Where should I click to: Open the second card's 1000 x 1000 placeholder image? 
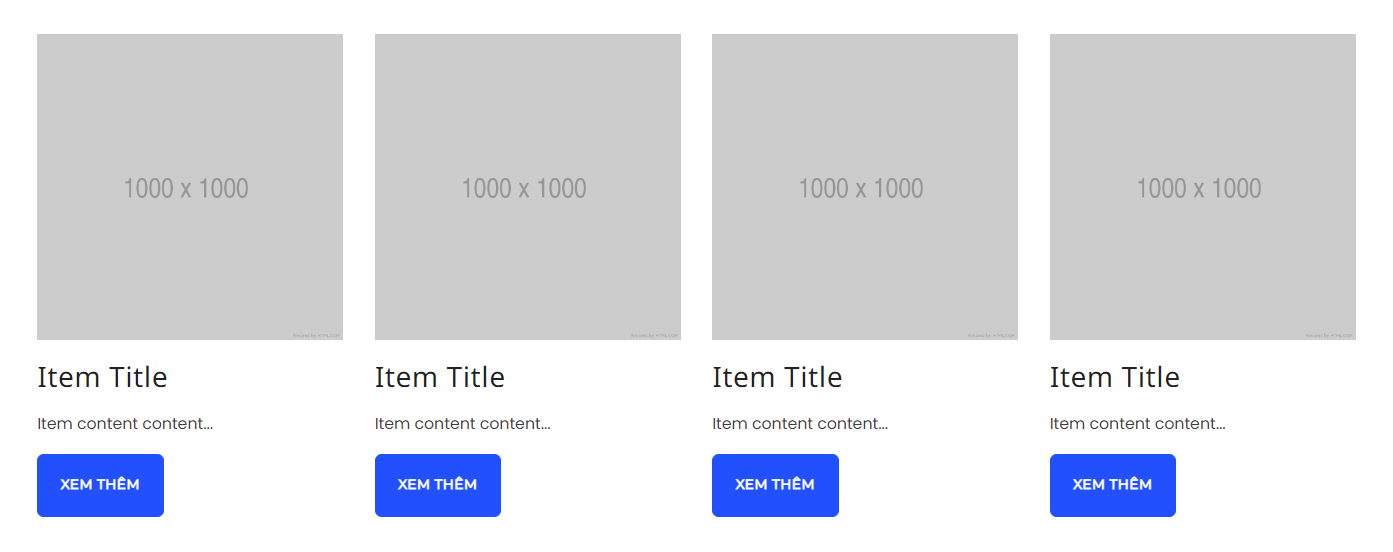528,187
